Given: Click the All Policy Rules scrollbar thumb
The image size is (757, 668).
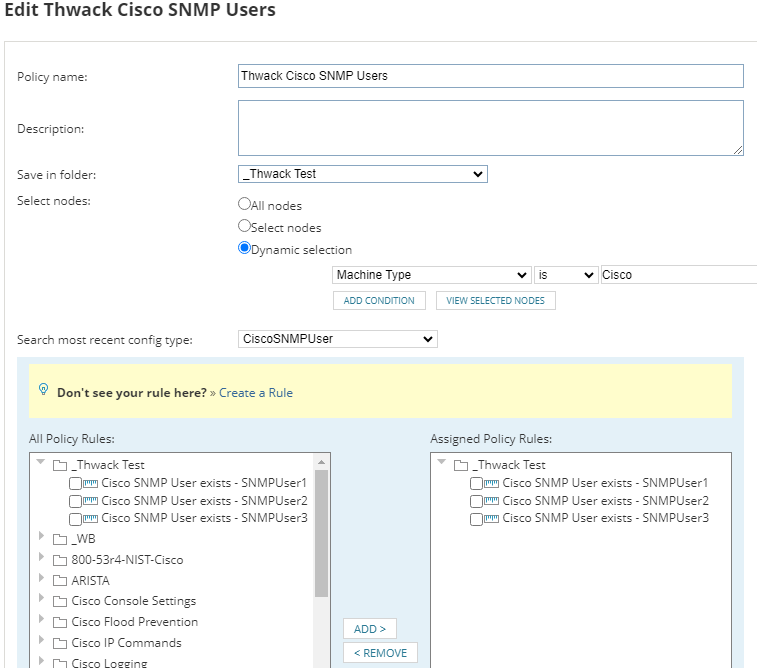Looking at the screenshot, I should coord(322,533).
